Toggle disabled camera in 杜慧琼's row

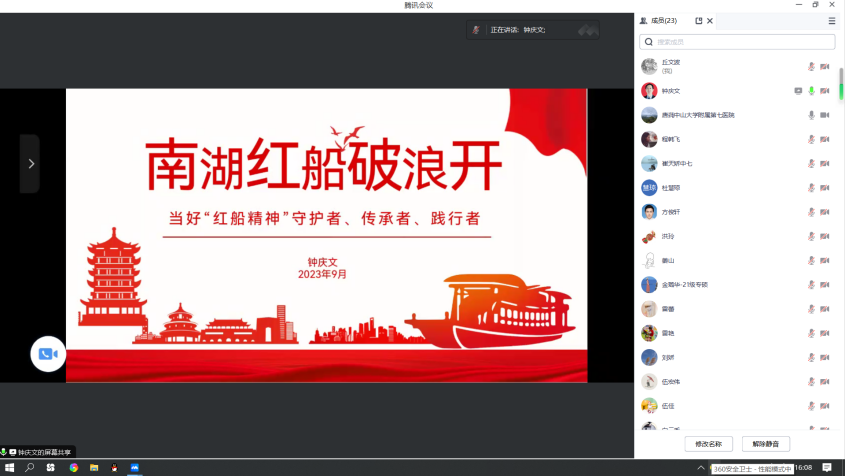click(x=825, y=188)
